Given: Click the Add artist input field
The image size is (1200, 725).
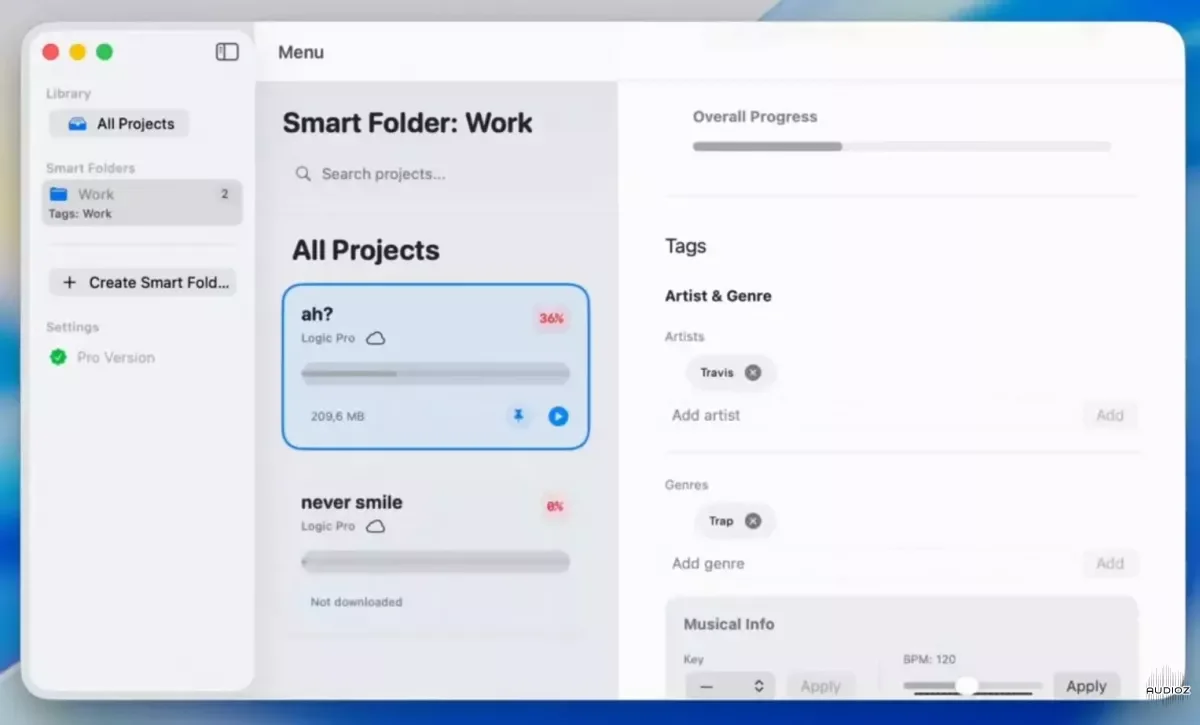Looking at the screenshot, I should click(870, 415).
